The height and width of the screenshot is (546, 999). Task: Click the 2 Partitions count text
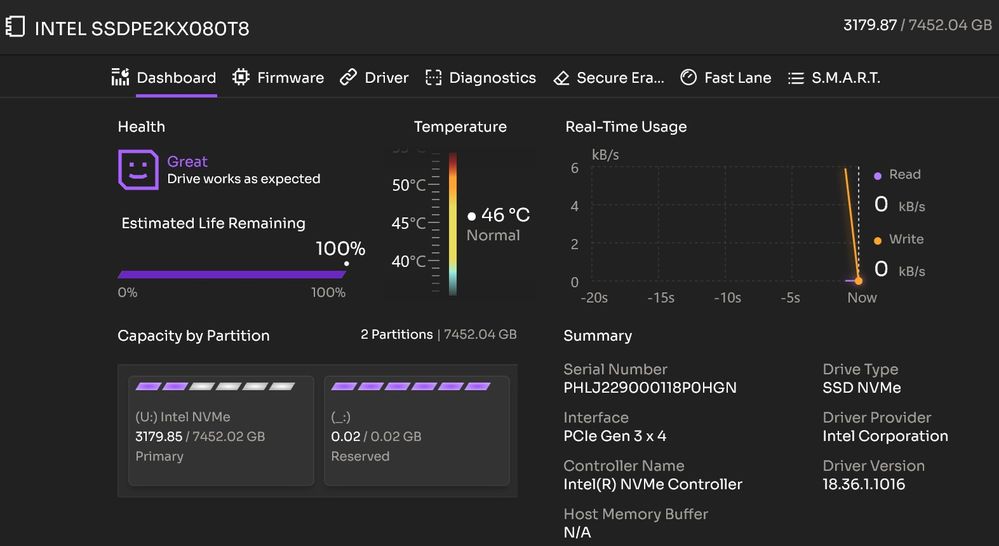tap(396, 334)
